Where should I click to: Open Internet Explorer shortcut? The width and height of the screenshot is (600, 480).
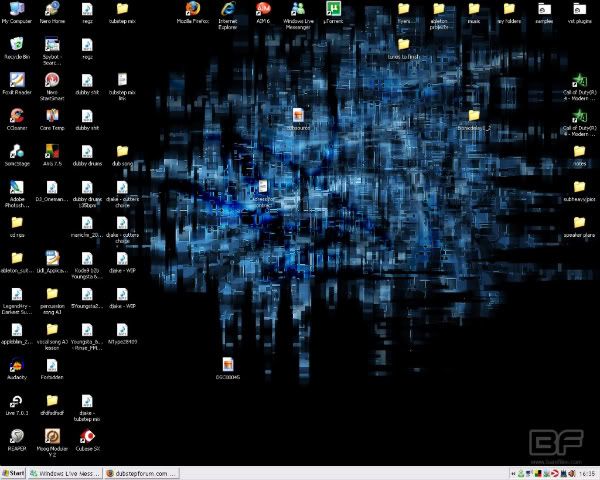[x=228, y=16]
